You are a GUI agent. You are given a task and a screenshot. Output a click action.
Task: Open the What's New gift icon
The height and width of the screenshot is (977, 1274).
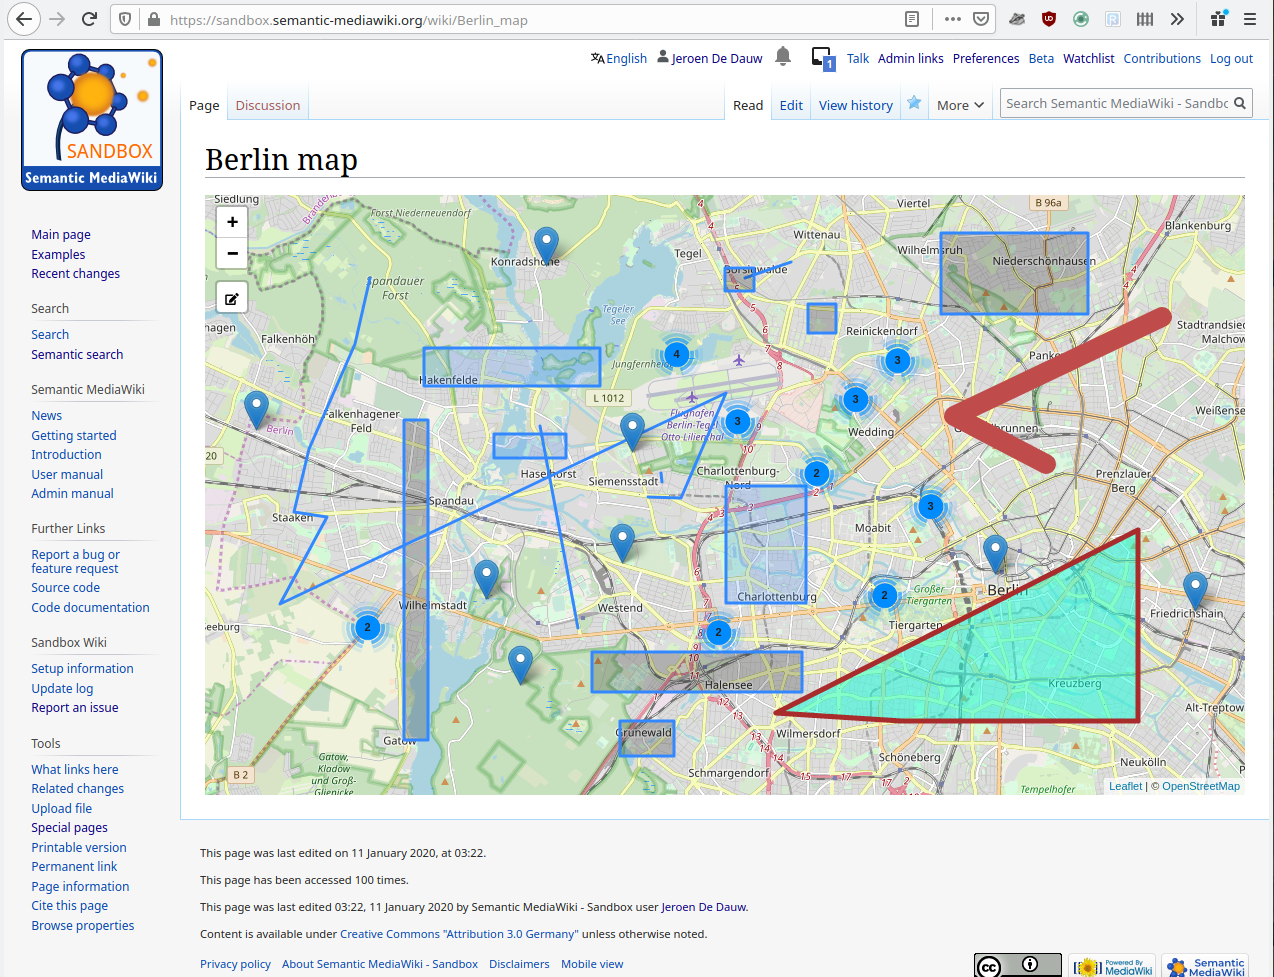pos(1218,19)
